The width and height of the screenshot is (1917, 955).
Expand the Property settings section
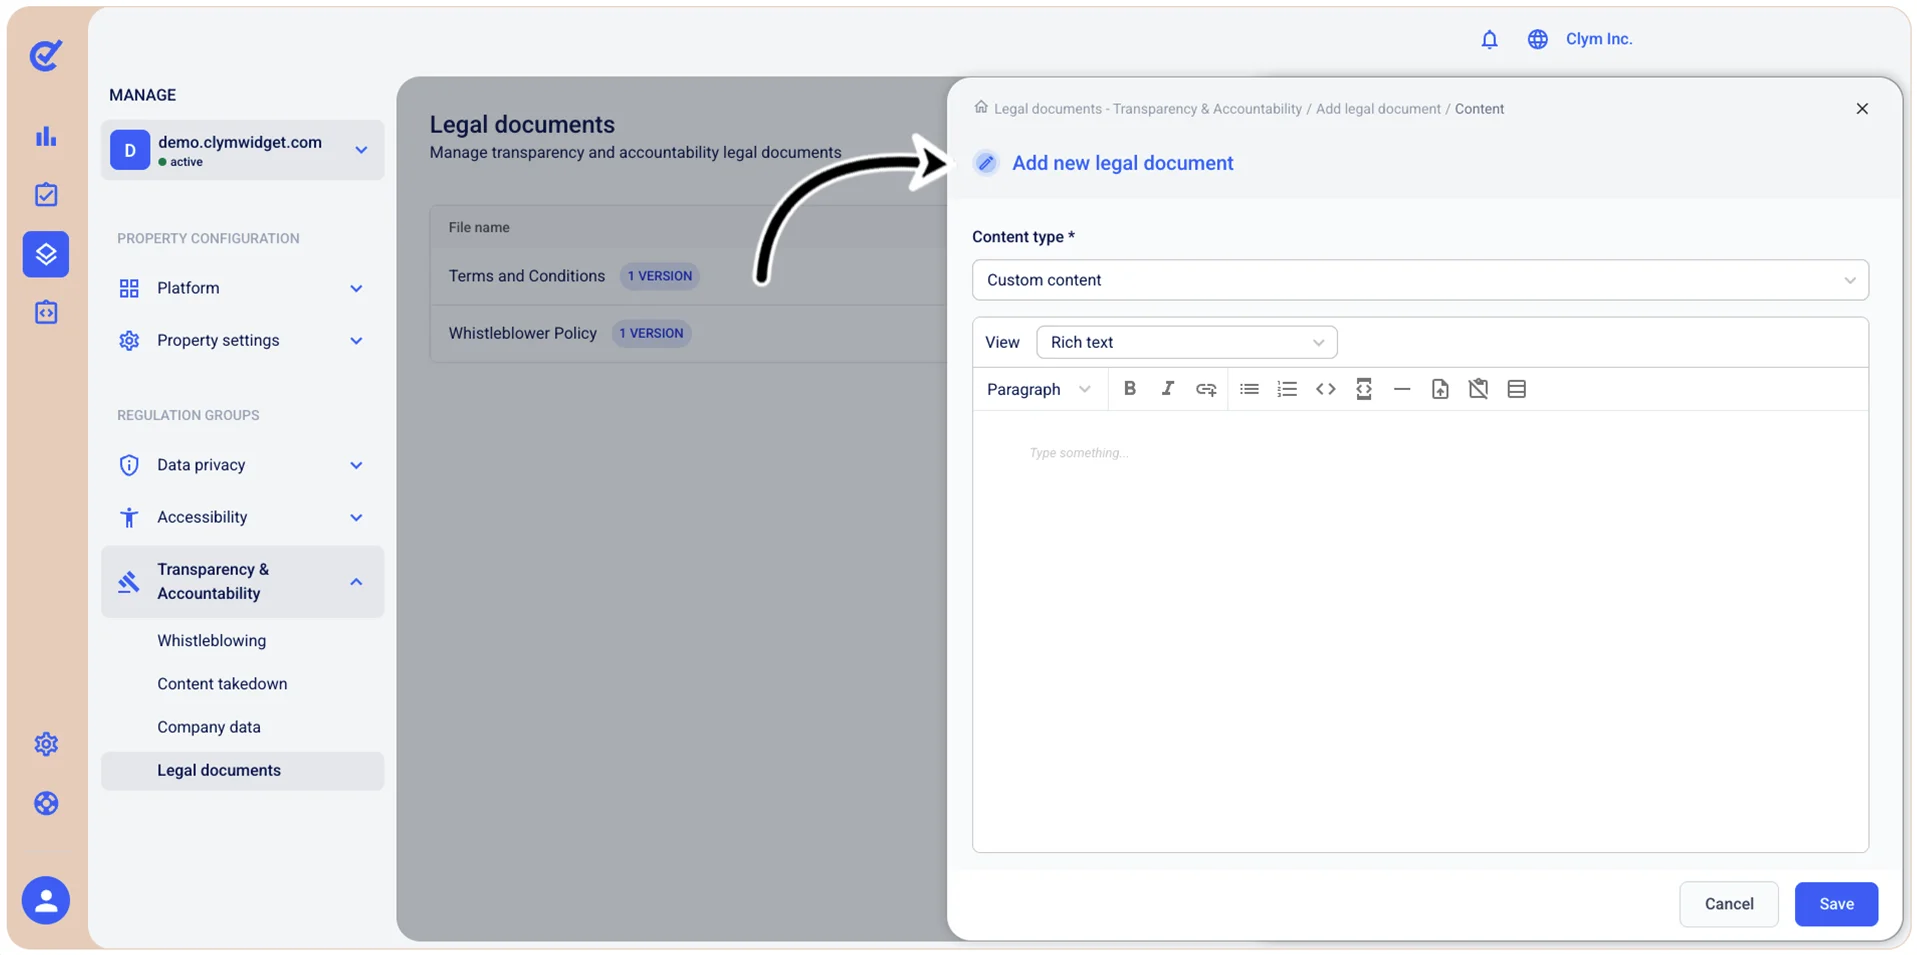click(x=242, y=340)
